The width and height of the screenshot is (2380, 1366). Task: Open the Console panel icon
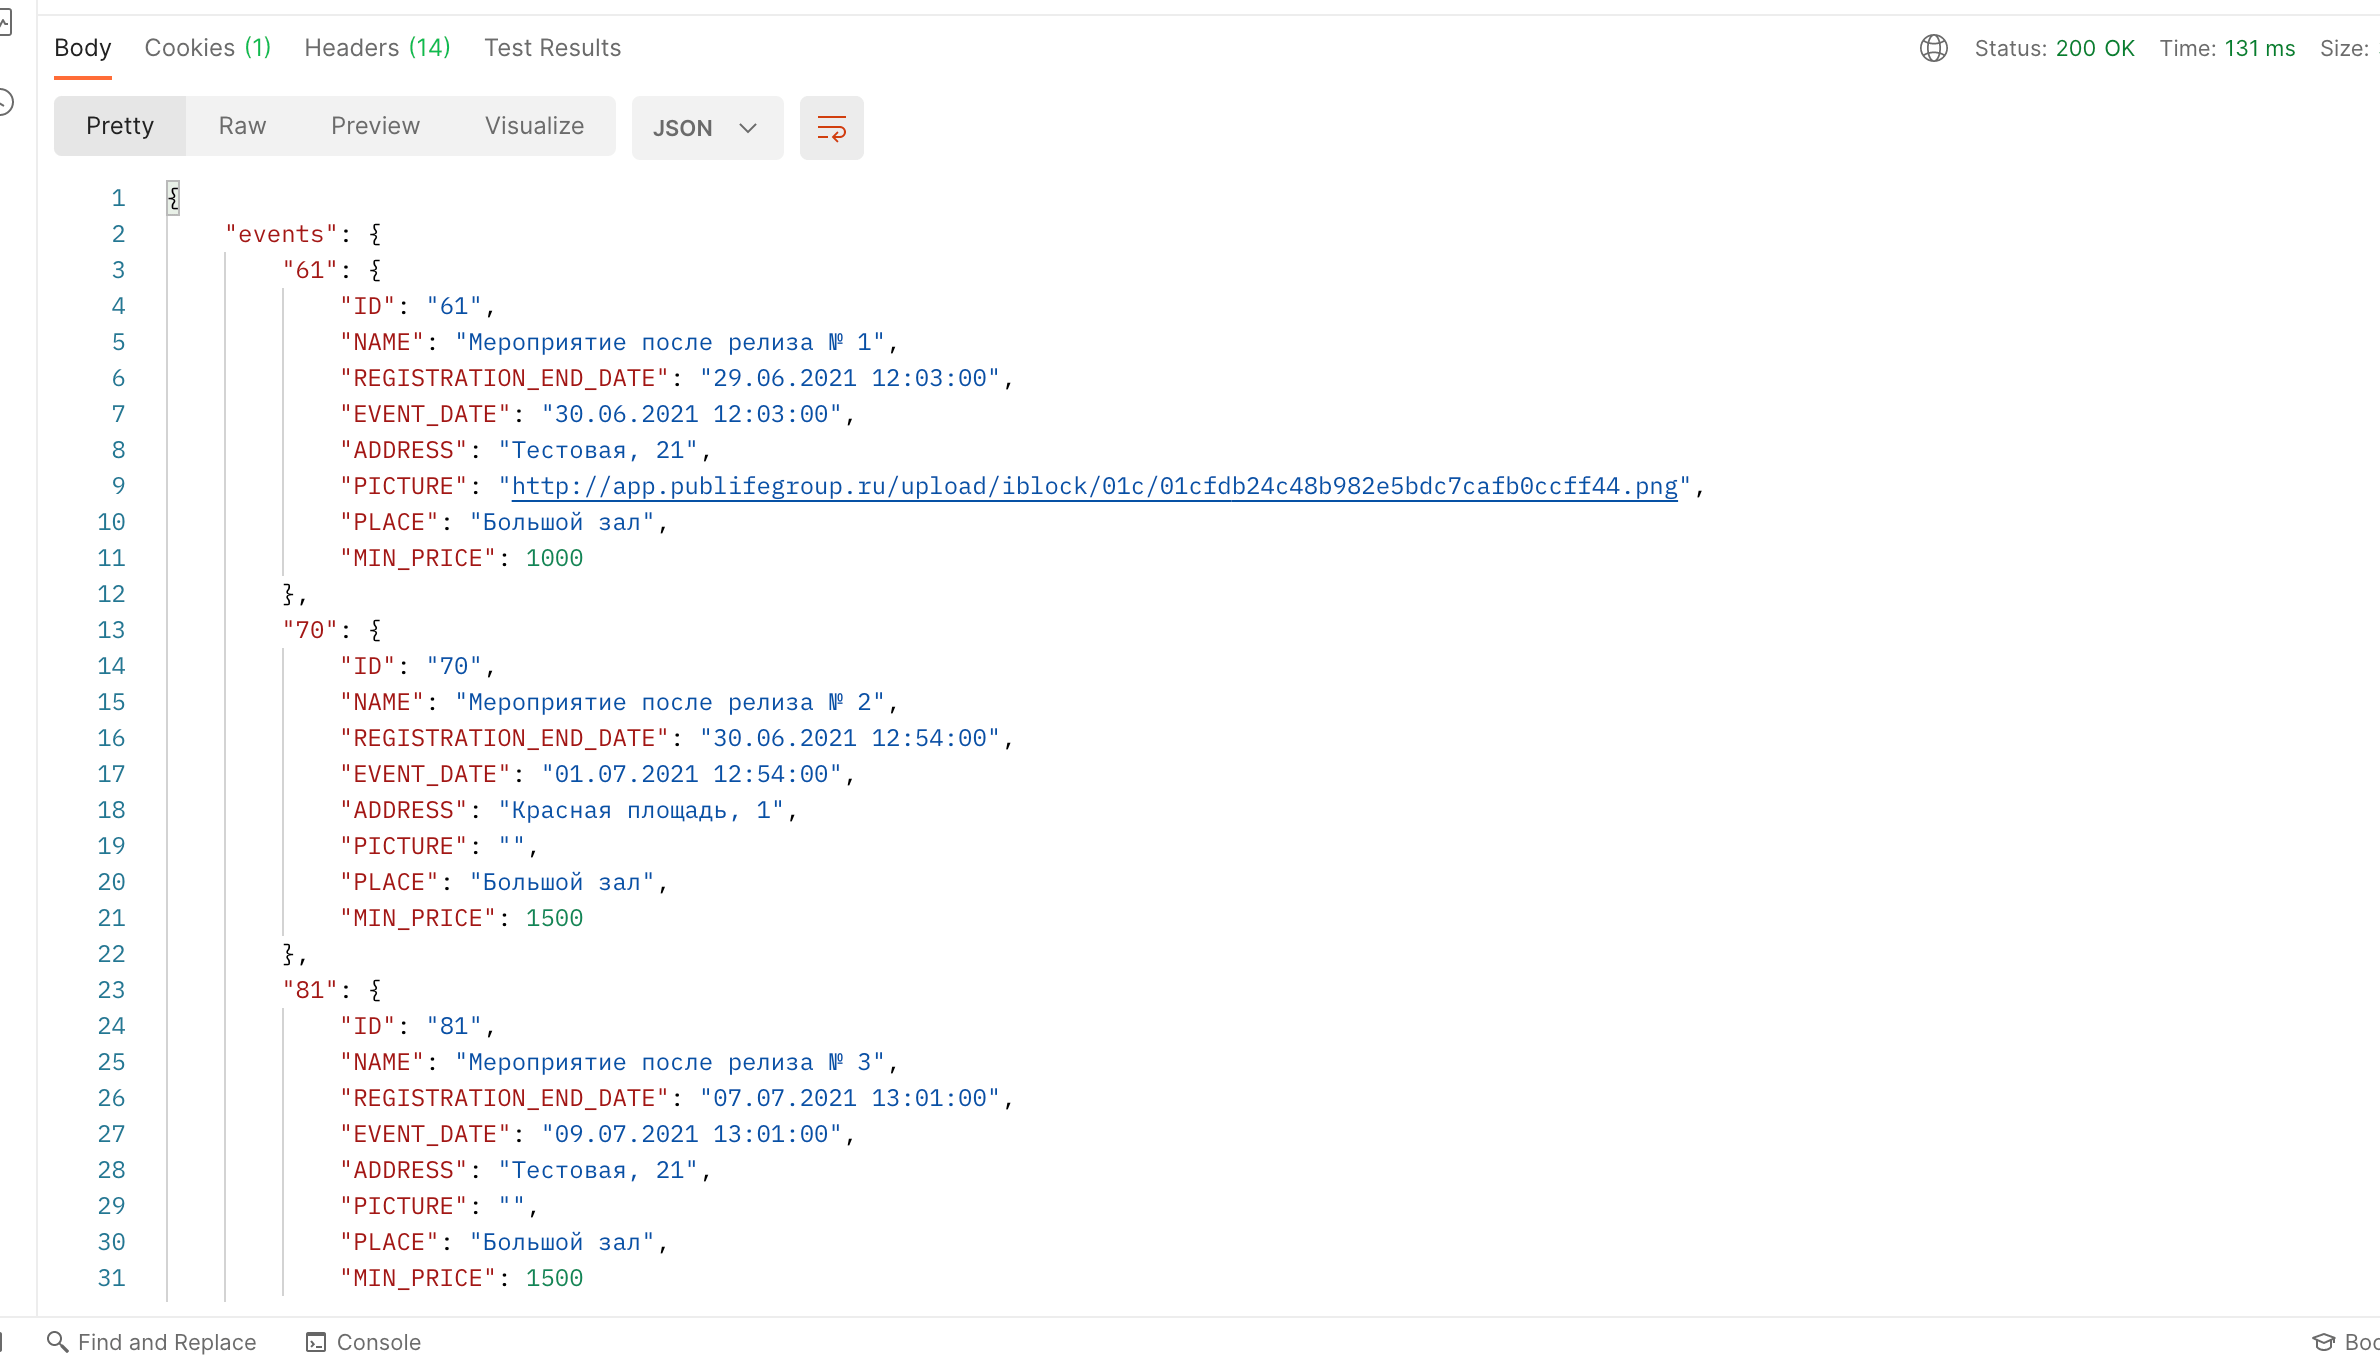[x=316, y=1341]
